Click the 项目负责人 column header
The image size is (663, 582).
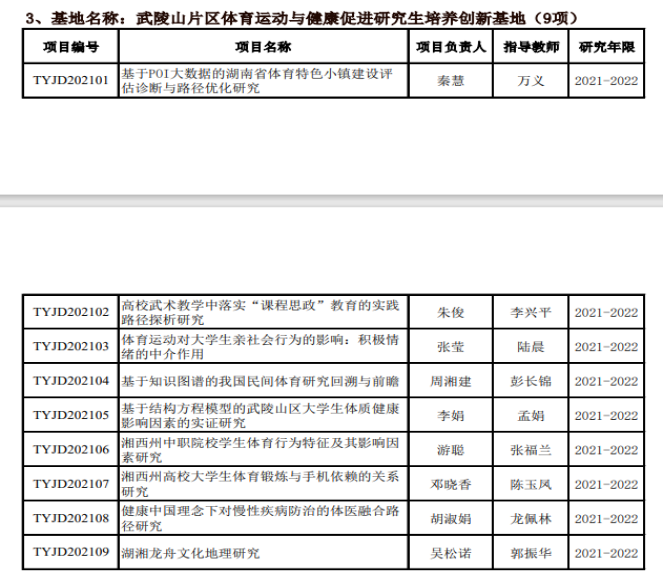coord(451,47)
